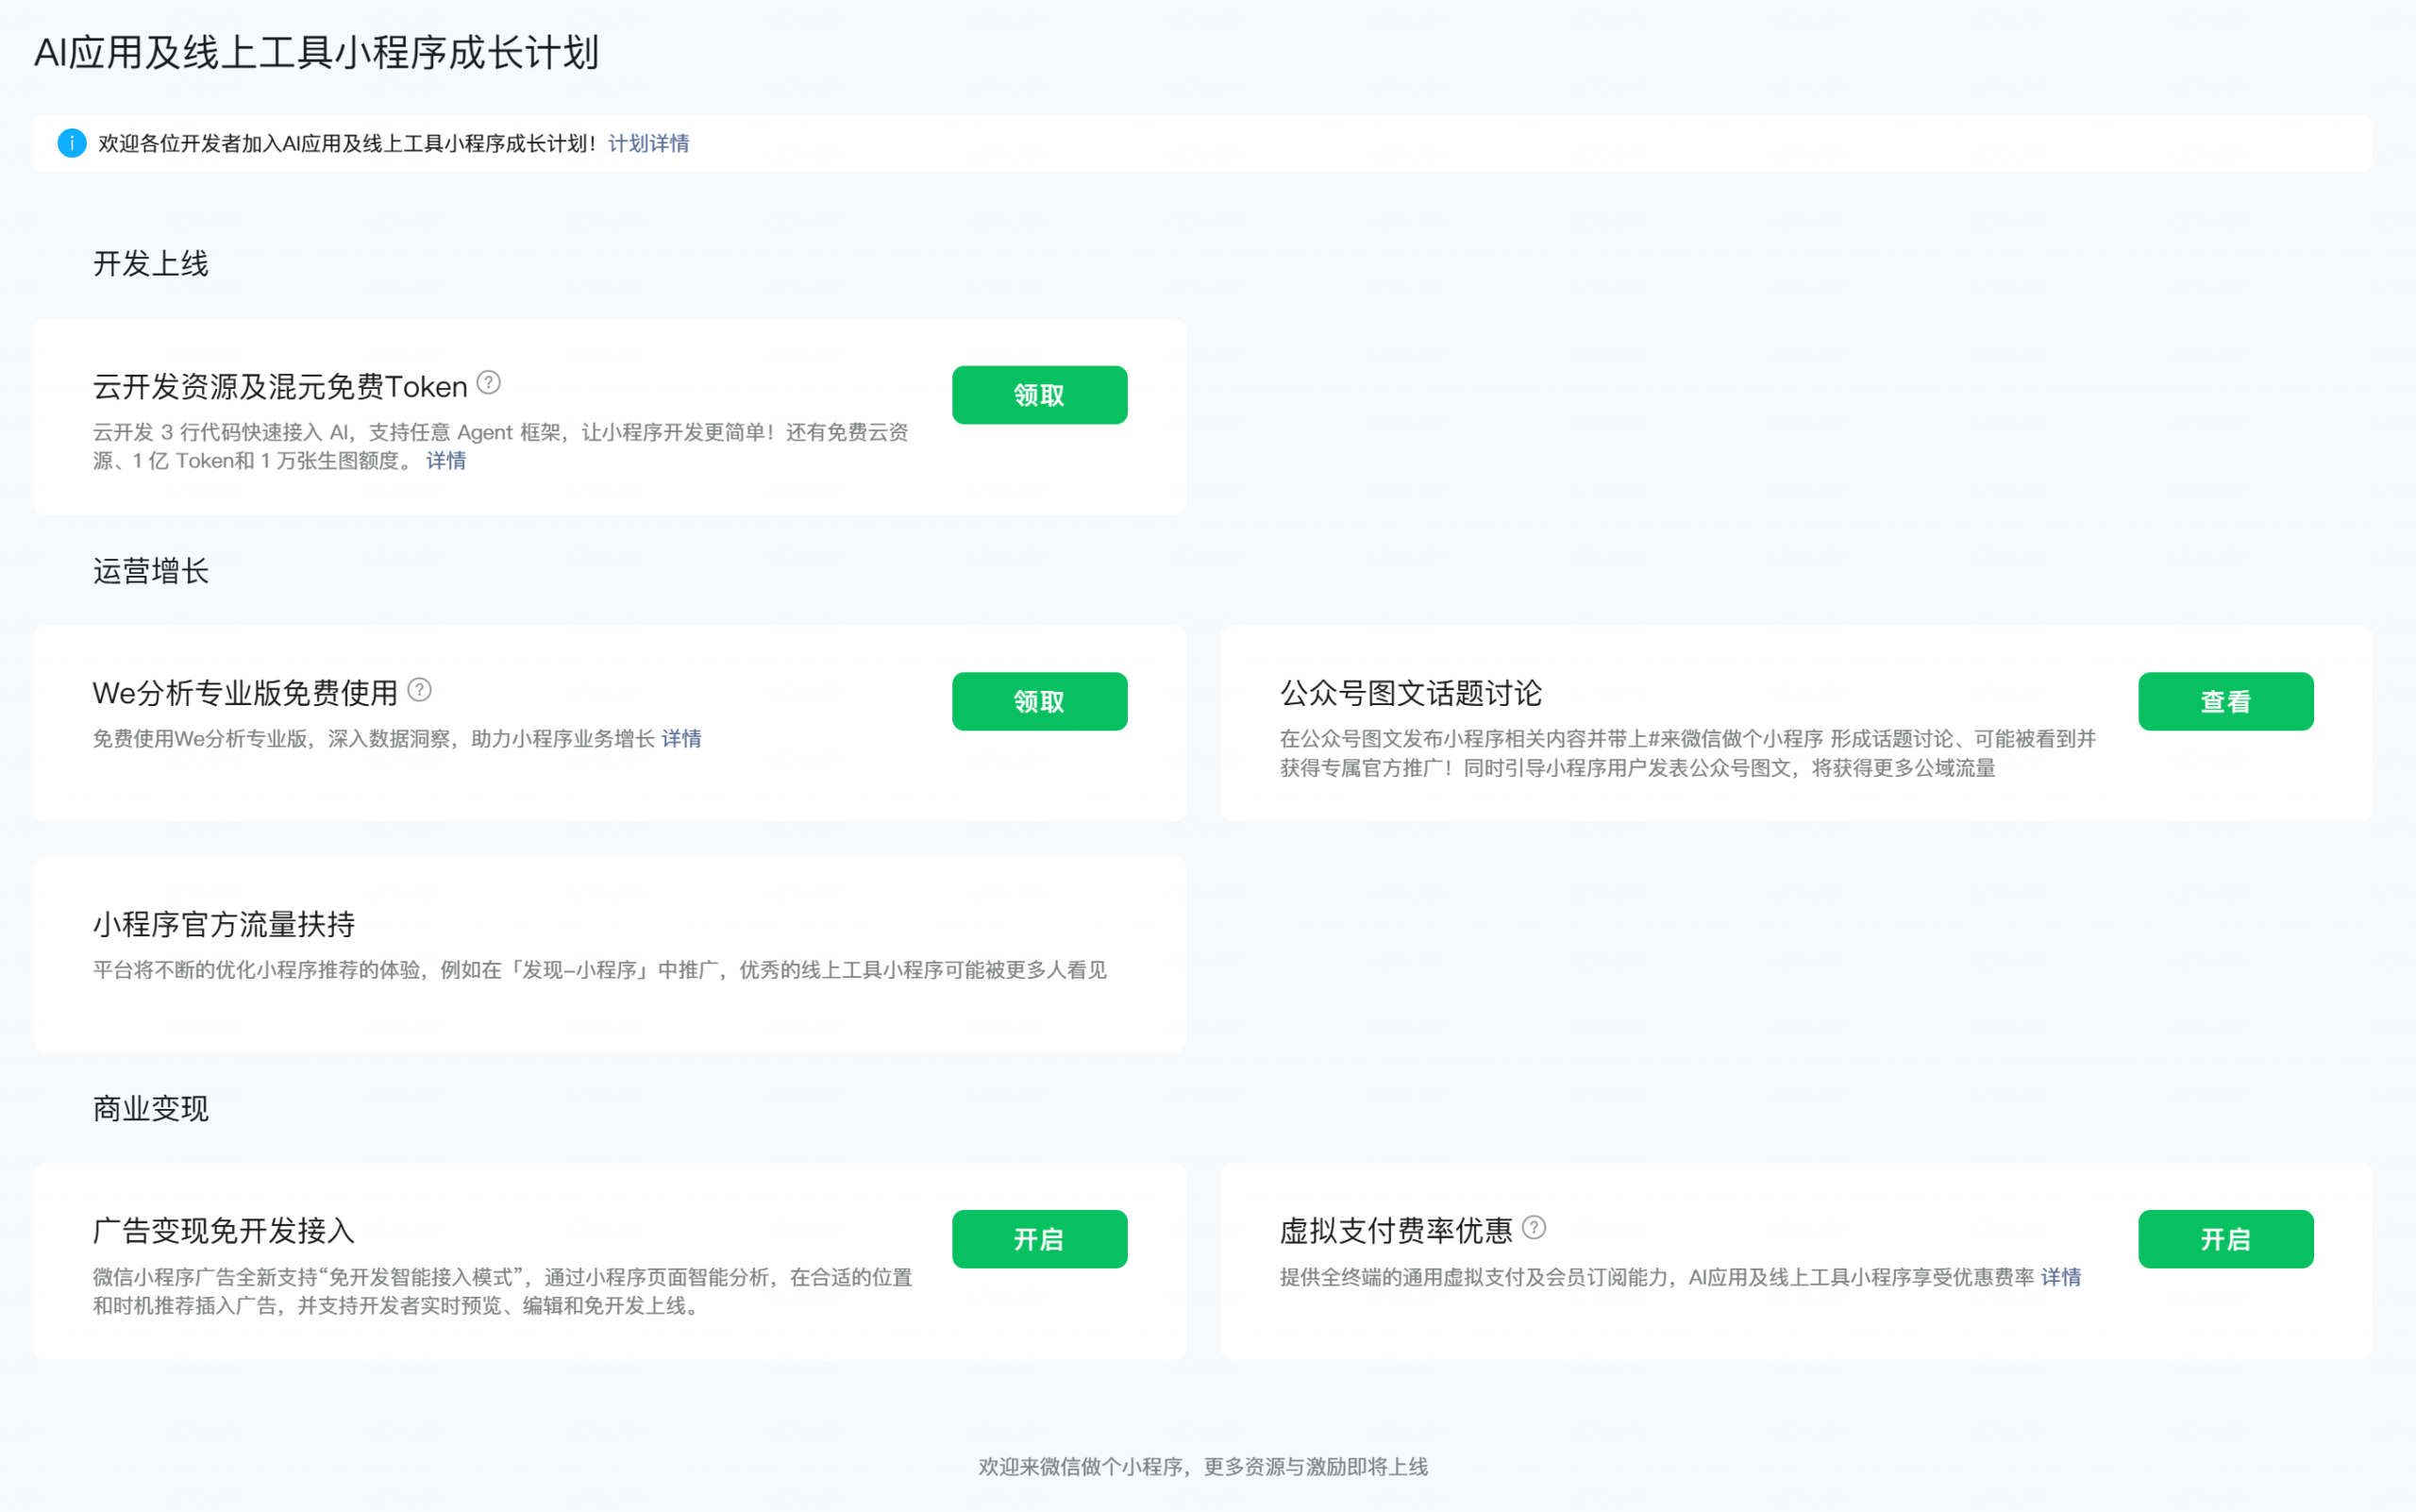Screen dimensions: 2416x1512
Task: Open the 详情 link in We分析 card
Action: coord(681,739)
